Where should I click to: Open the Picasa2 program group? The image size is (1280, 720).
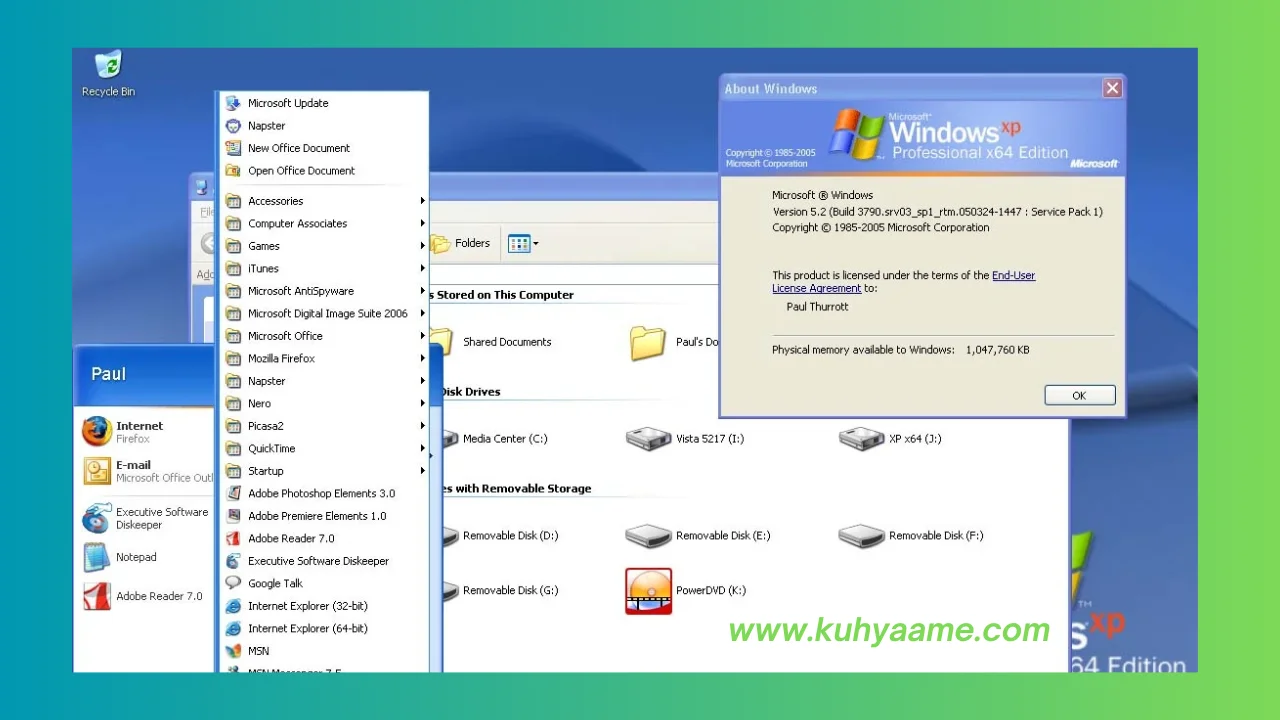pyautogui.click(x=325, y=426)
